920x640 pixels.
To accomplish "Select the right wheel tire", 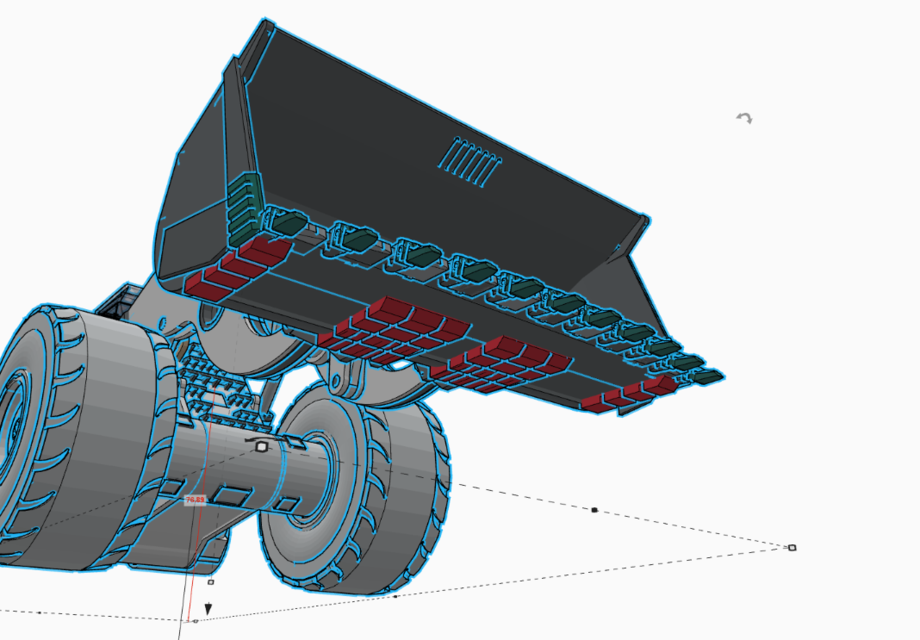I will tap(400, 490).
